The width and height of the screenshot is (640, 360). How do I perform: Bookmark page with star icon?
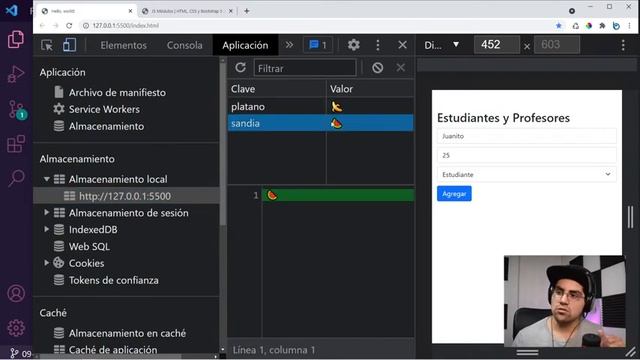click(559, 26)
